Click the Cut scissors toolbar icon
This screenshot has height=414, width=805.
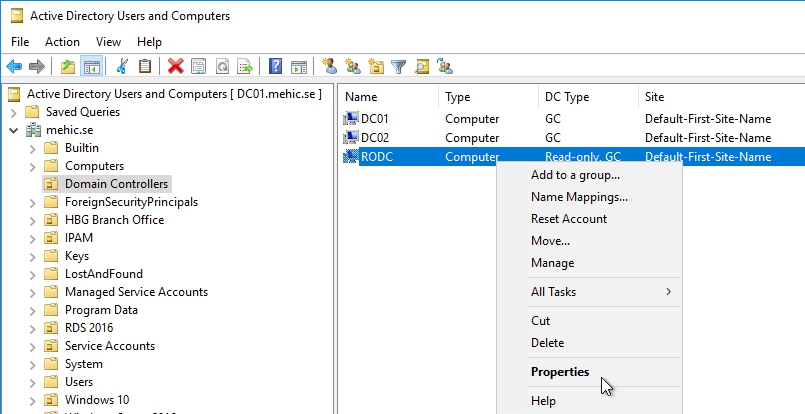(x=122, y=67)
